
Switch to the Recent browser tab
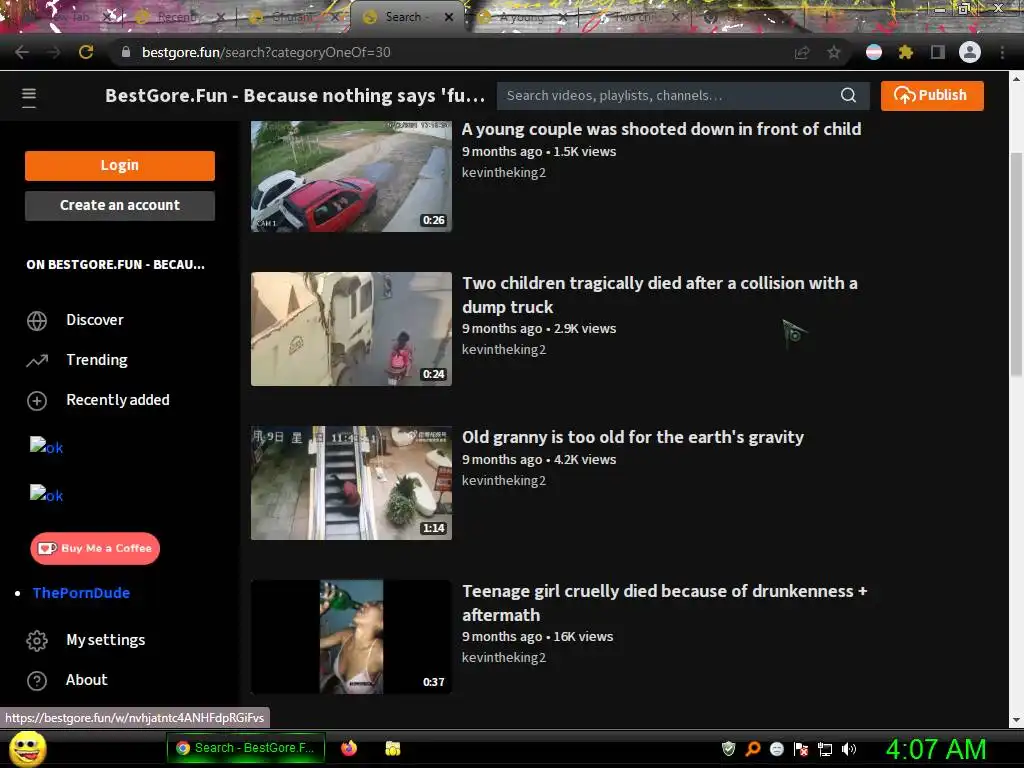pyautogui.click(x=176, y=17)
